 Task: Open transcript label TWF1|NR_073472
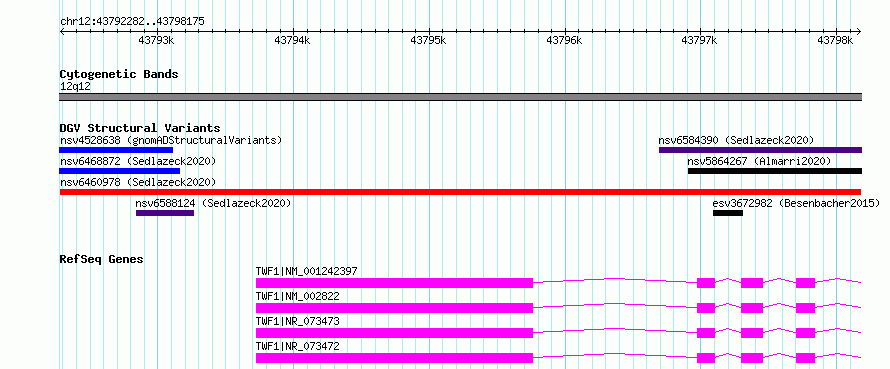pos(298,346)
